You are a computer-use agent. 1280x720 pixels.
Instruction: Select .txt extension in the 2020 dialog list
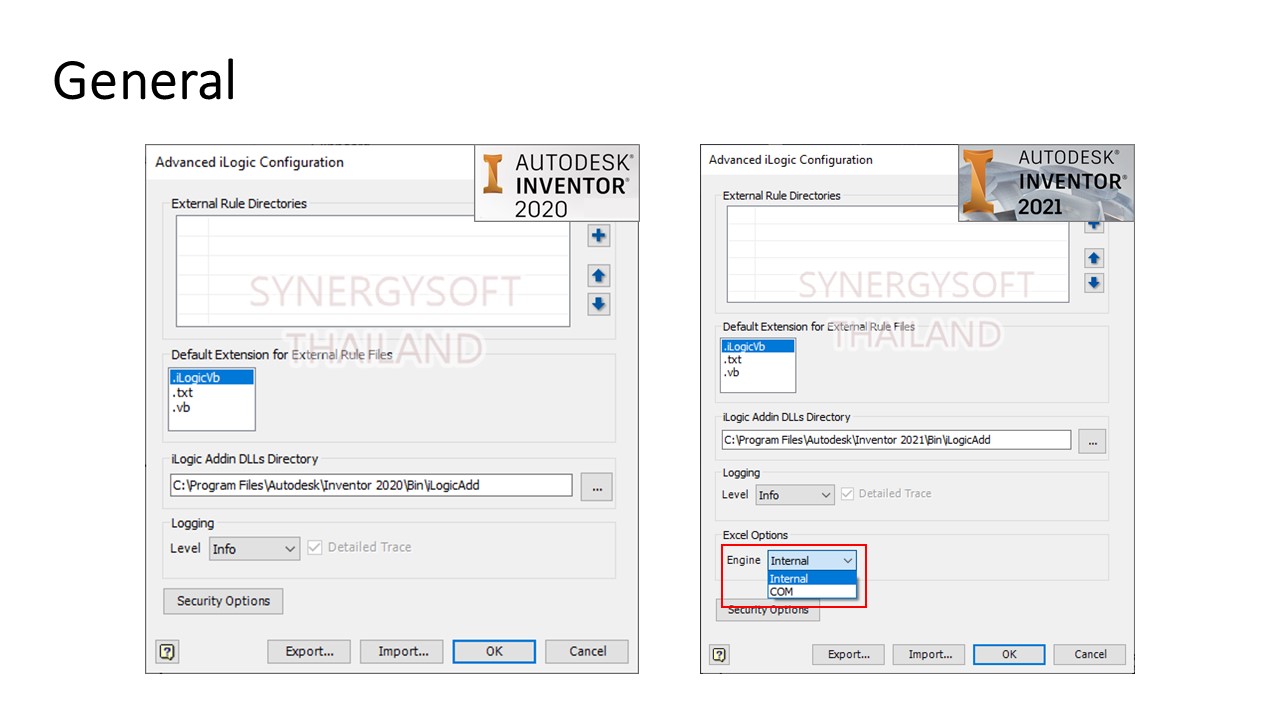pyautogui.click(x=183, y=393)
